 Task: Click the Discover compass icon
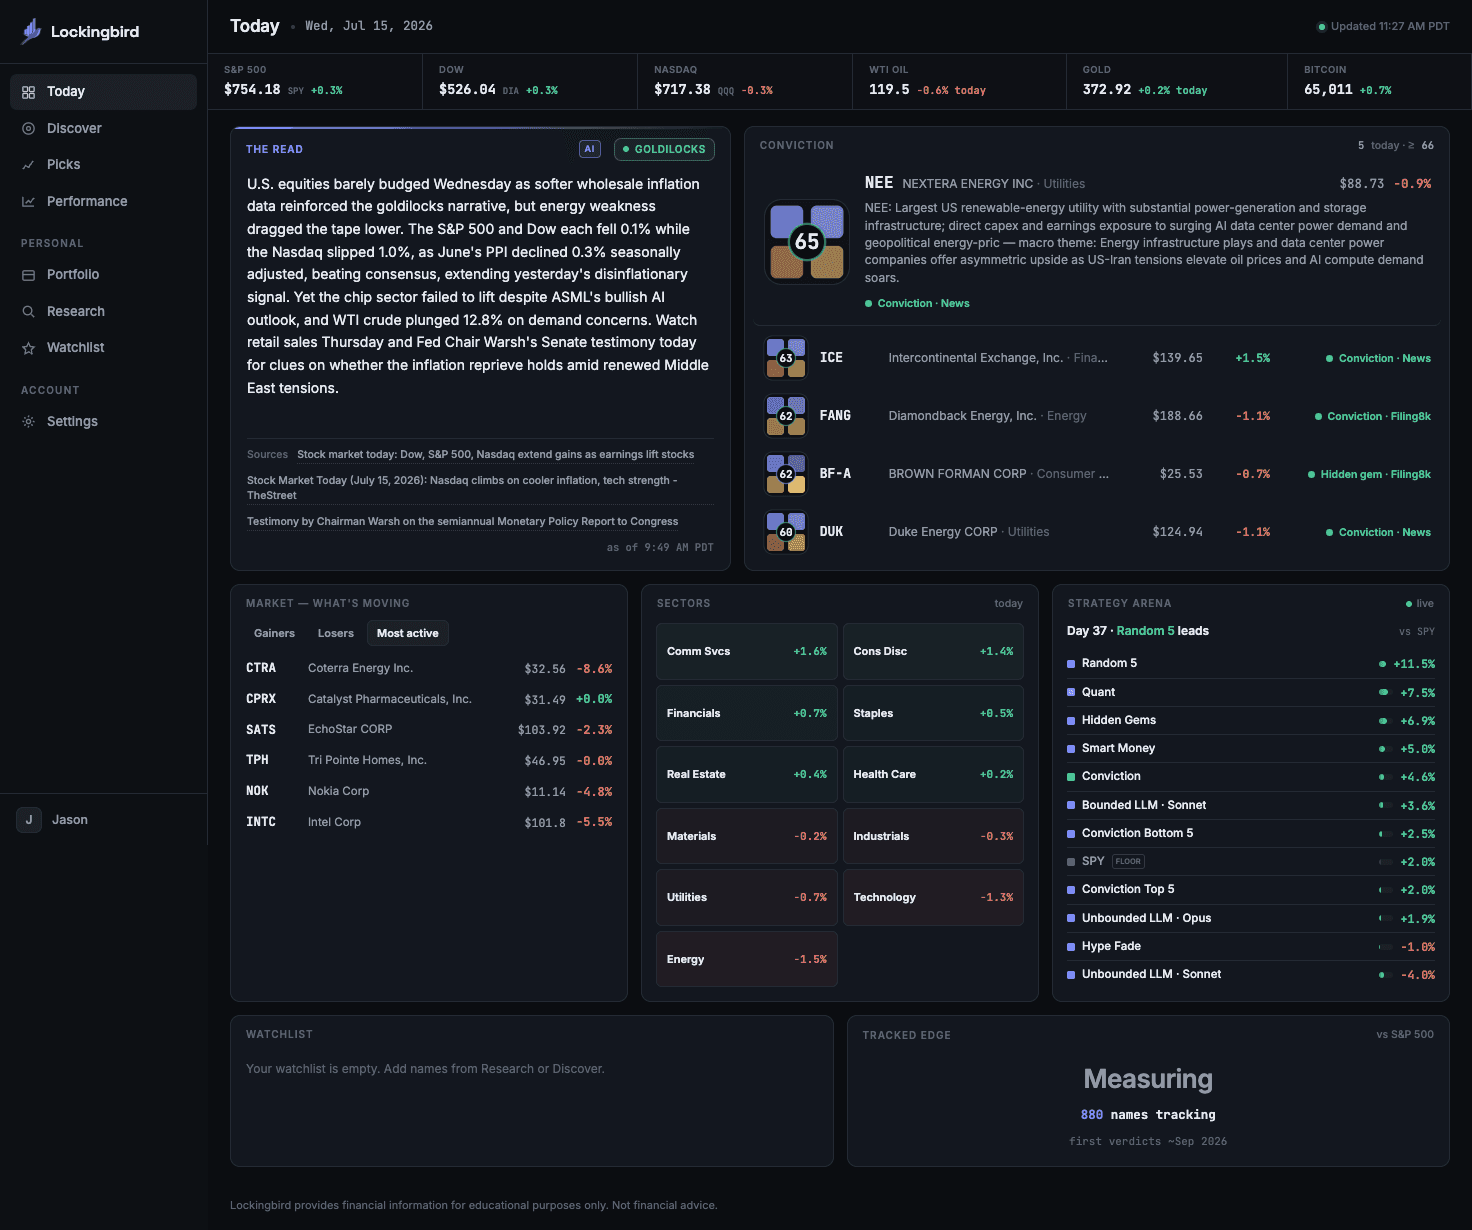click(28, 128)
